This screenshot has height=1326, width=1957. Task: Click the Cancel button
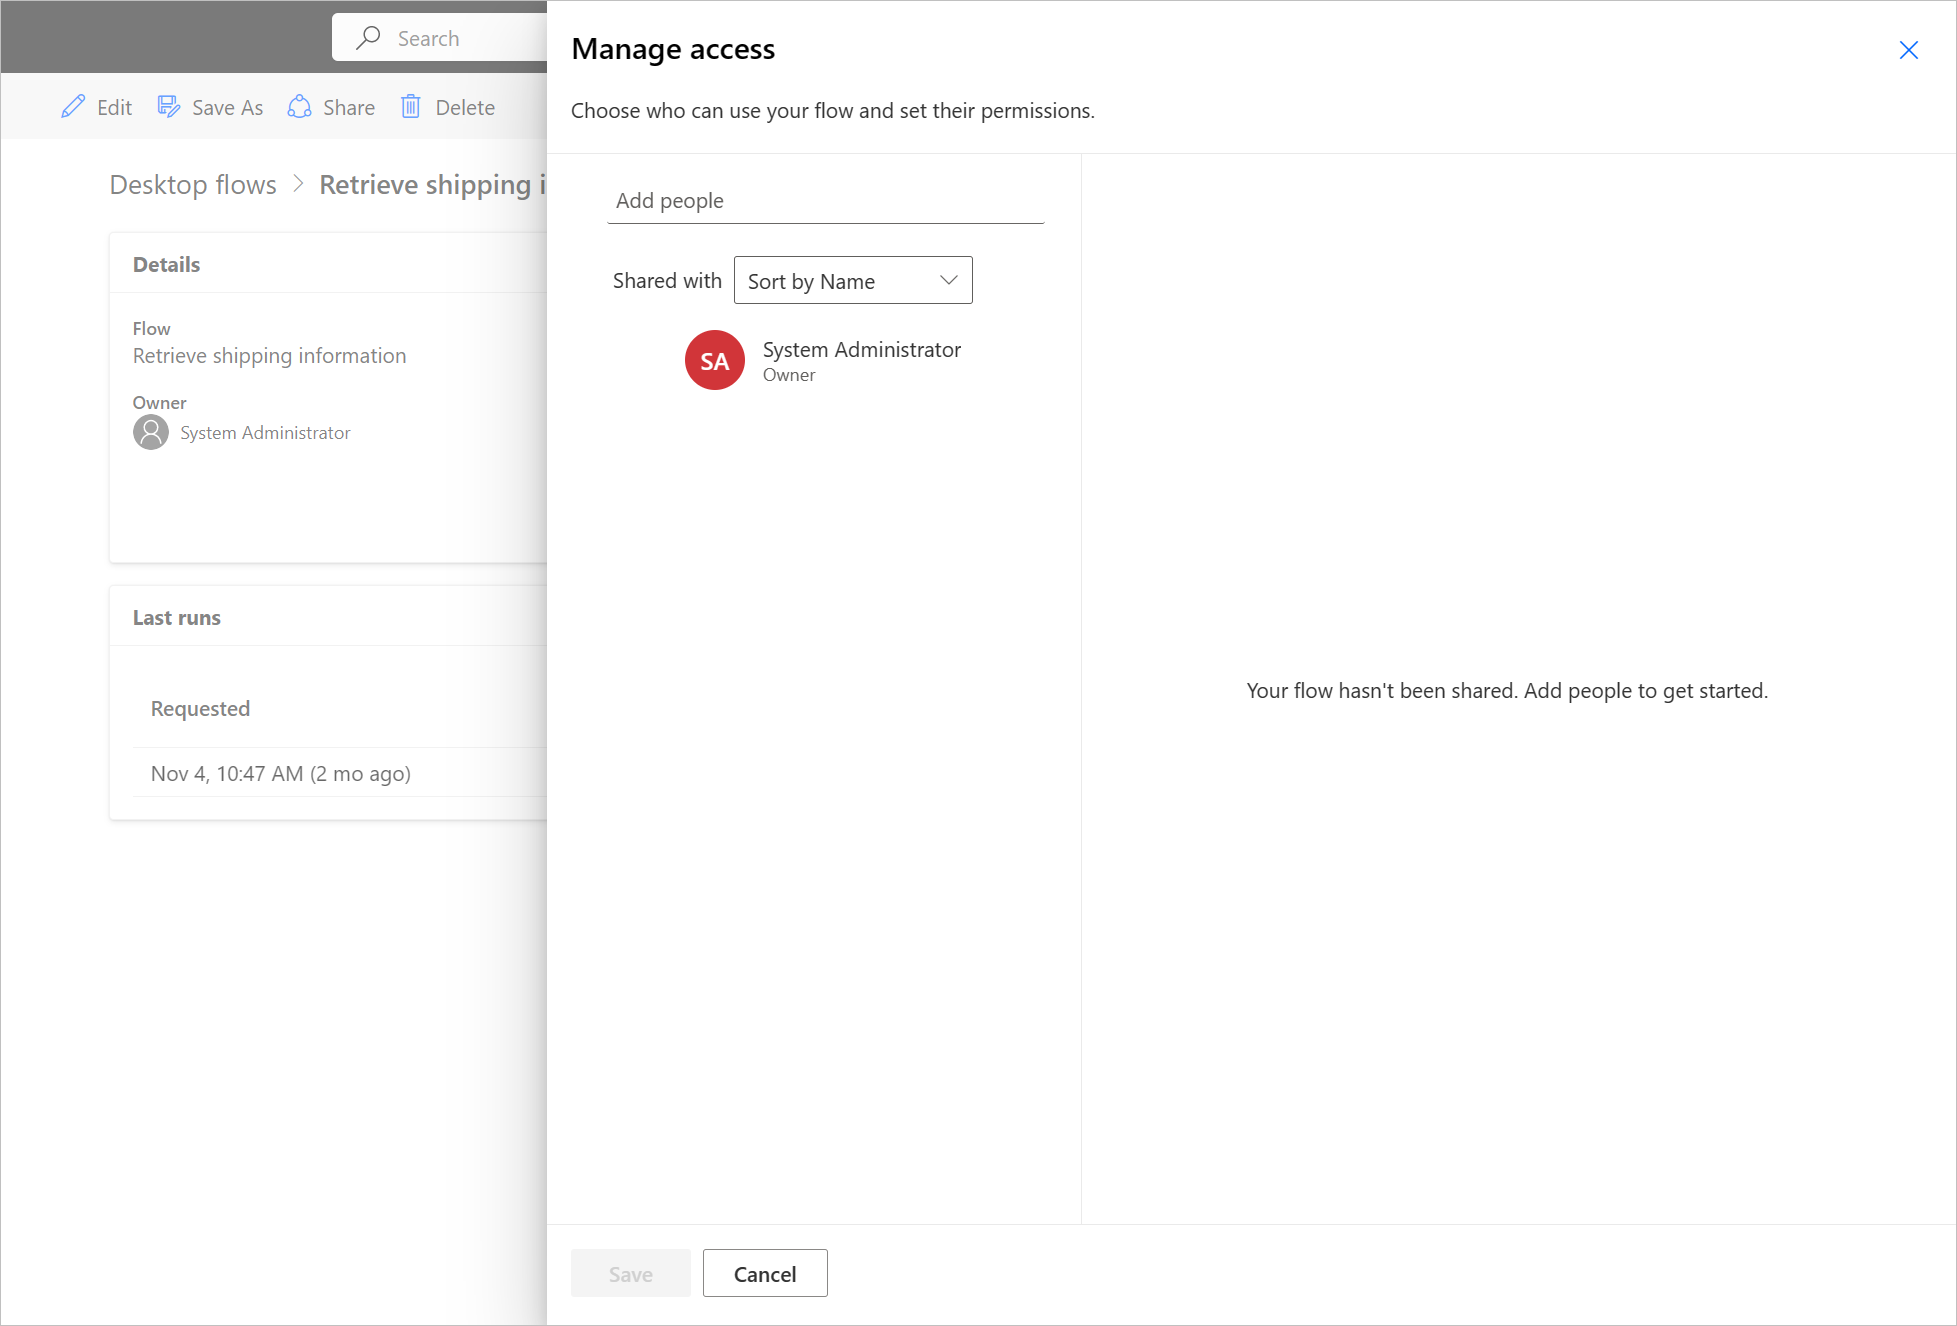[763, 1274]
